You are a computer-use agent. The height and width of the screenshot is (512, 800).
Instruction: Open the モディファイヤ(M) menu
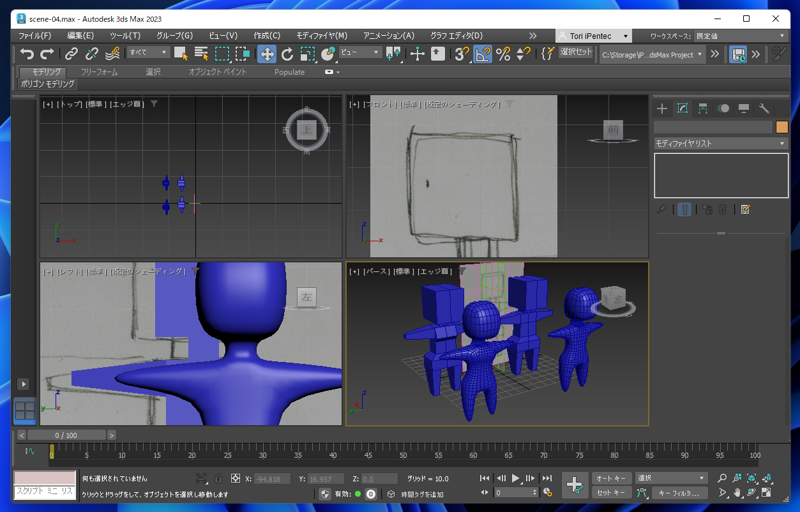click(x=322, y=36)
